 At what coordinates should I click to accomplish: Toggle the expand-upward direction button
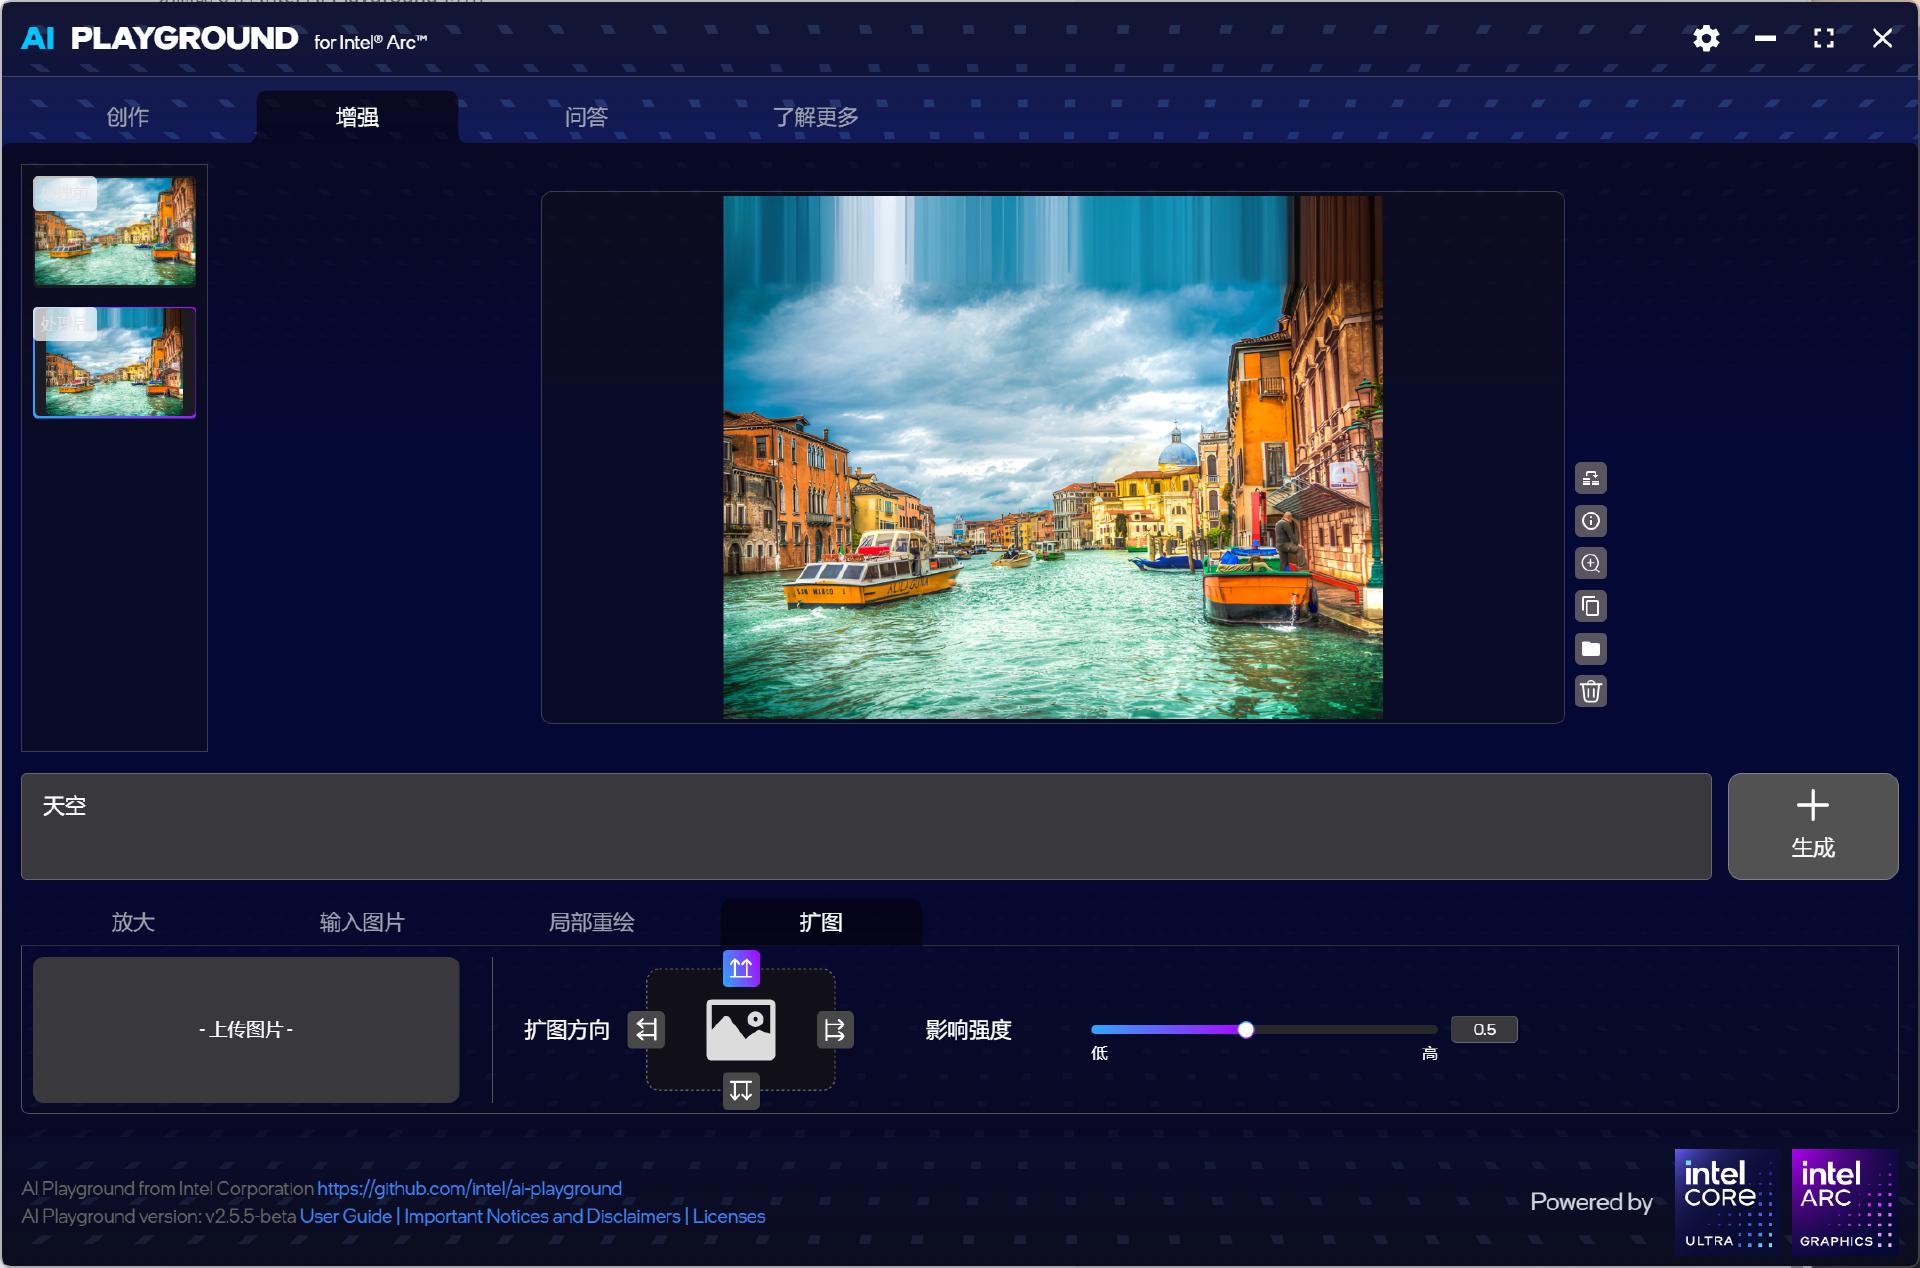pos(741,968)
